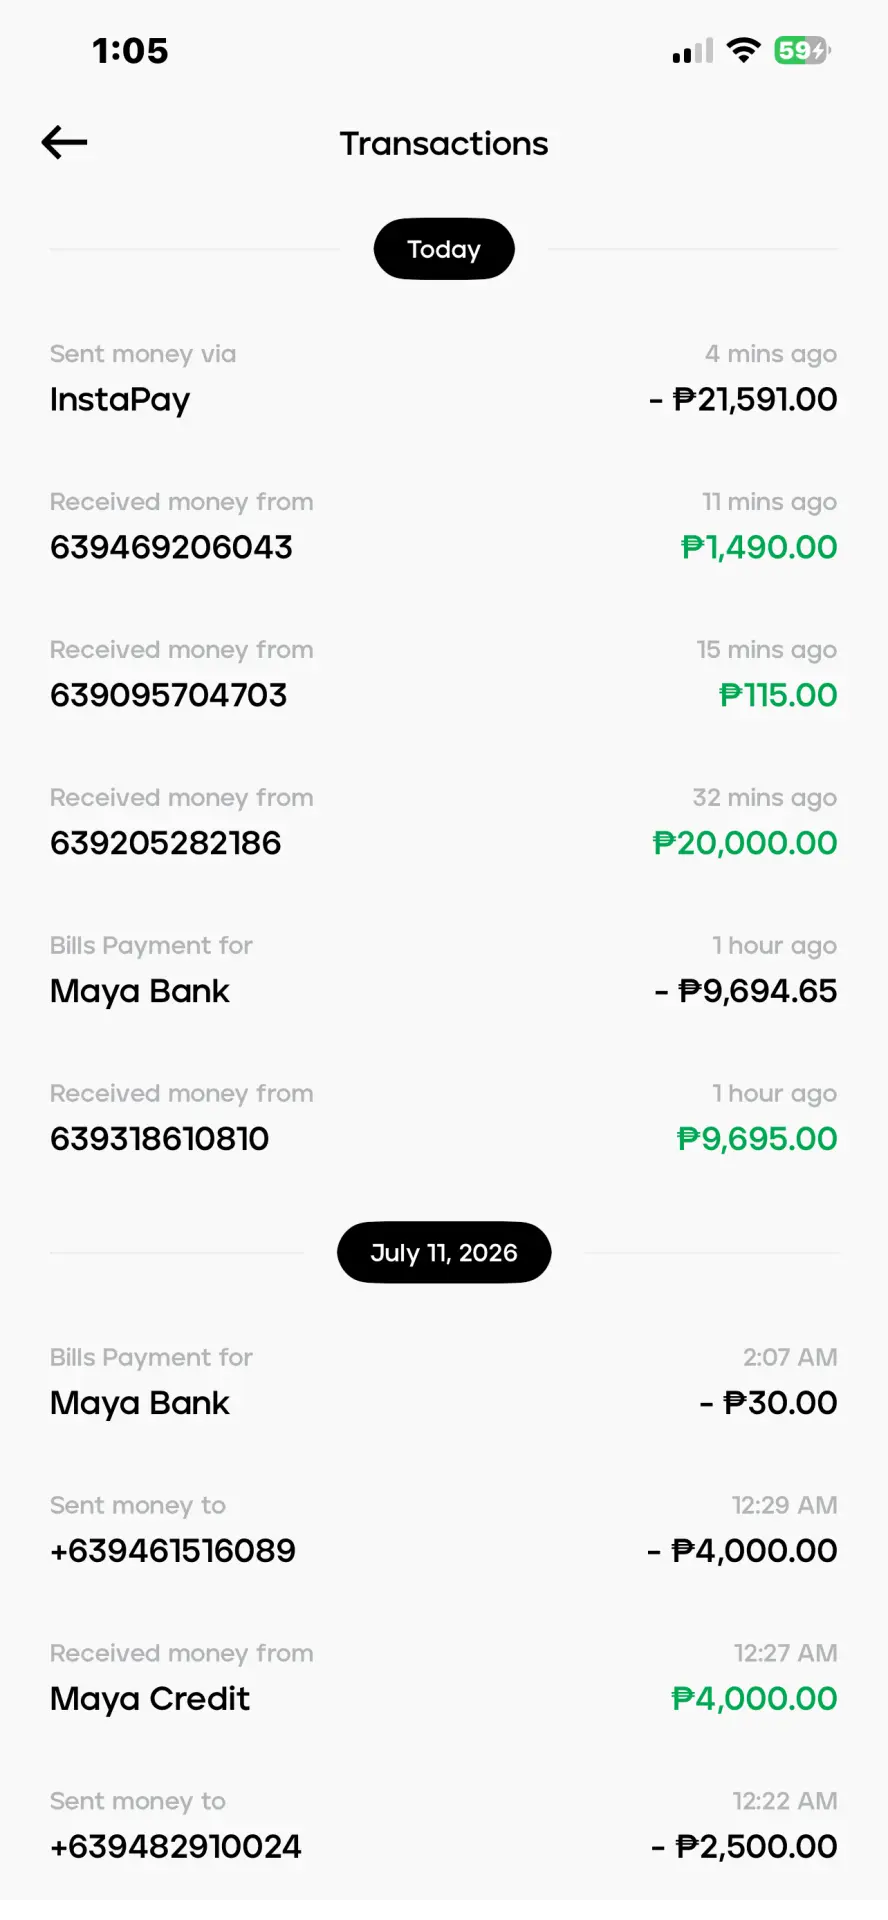The image size is (888, 1920).
Task: Select the Today date pill
Action: 444,249
